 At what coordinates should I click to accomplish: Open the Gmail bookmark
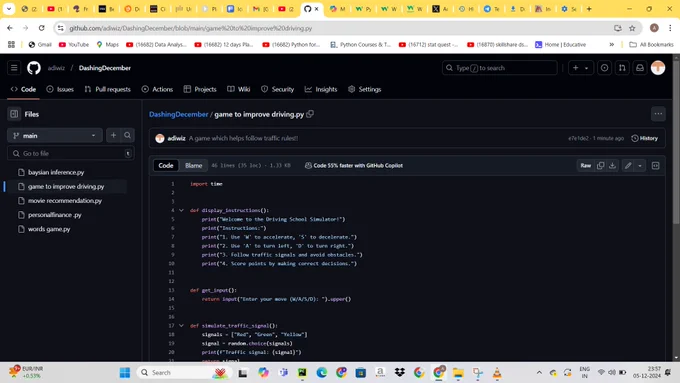click(40, 44)
